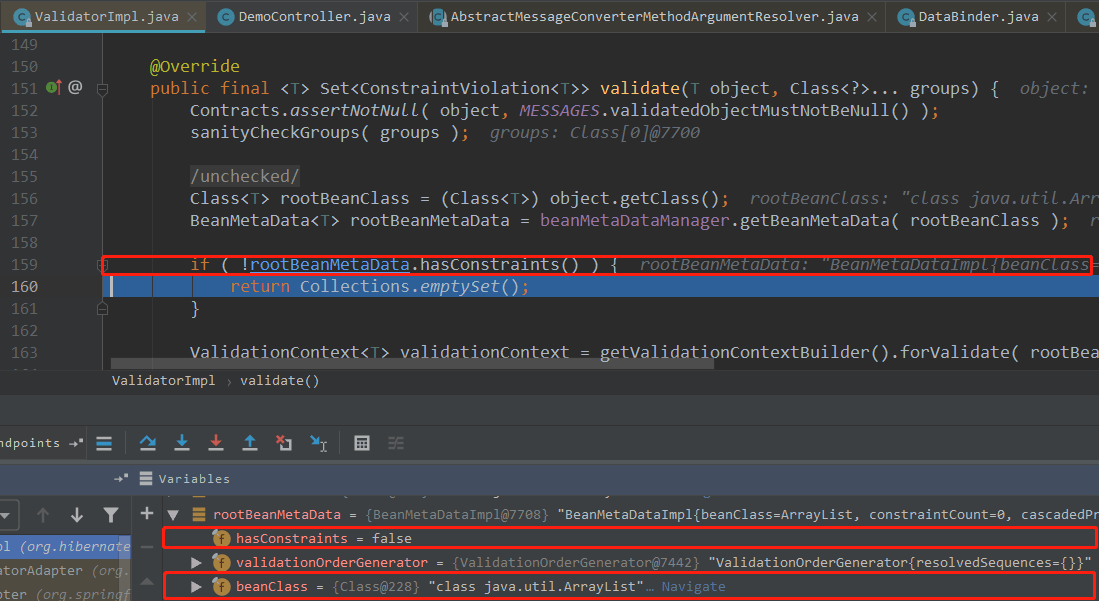Click the filter funnel icon in Variables panel
The image size is (1099, 601).
coord(111,513)
